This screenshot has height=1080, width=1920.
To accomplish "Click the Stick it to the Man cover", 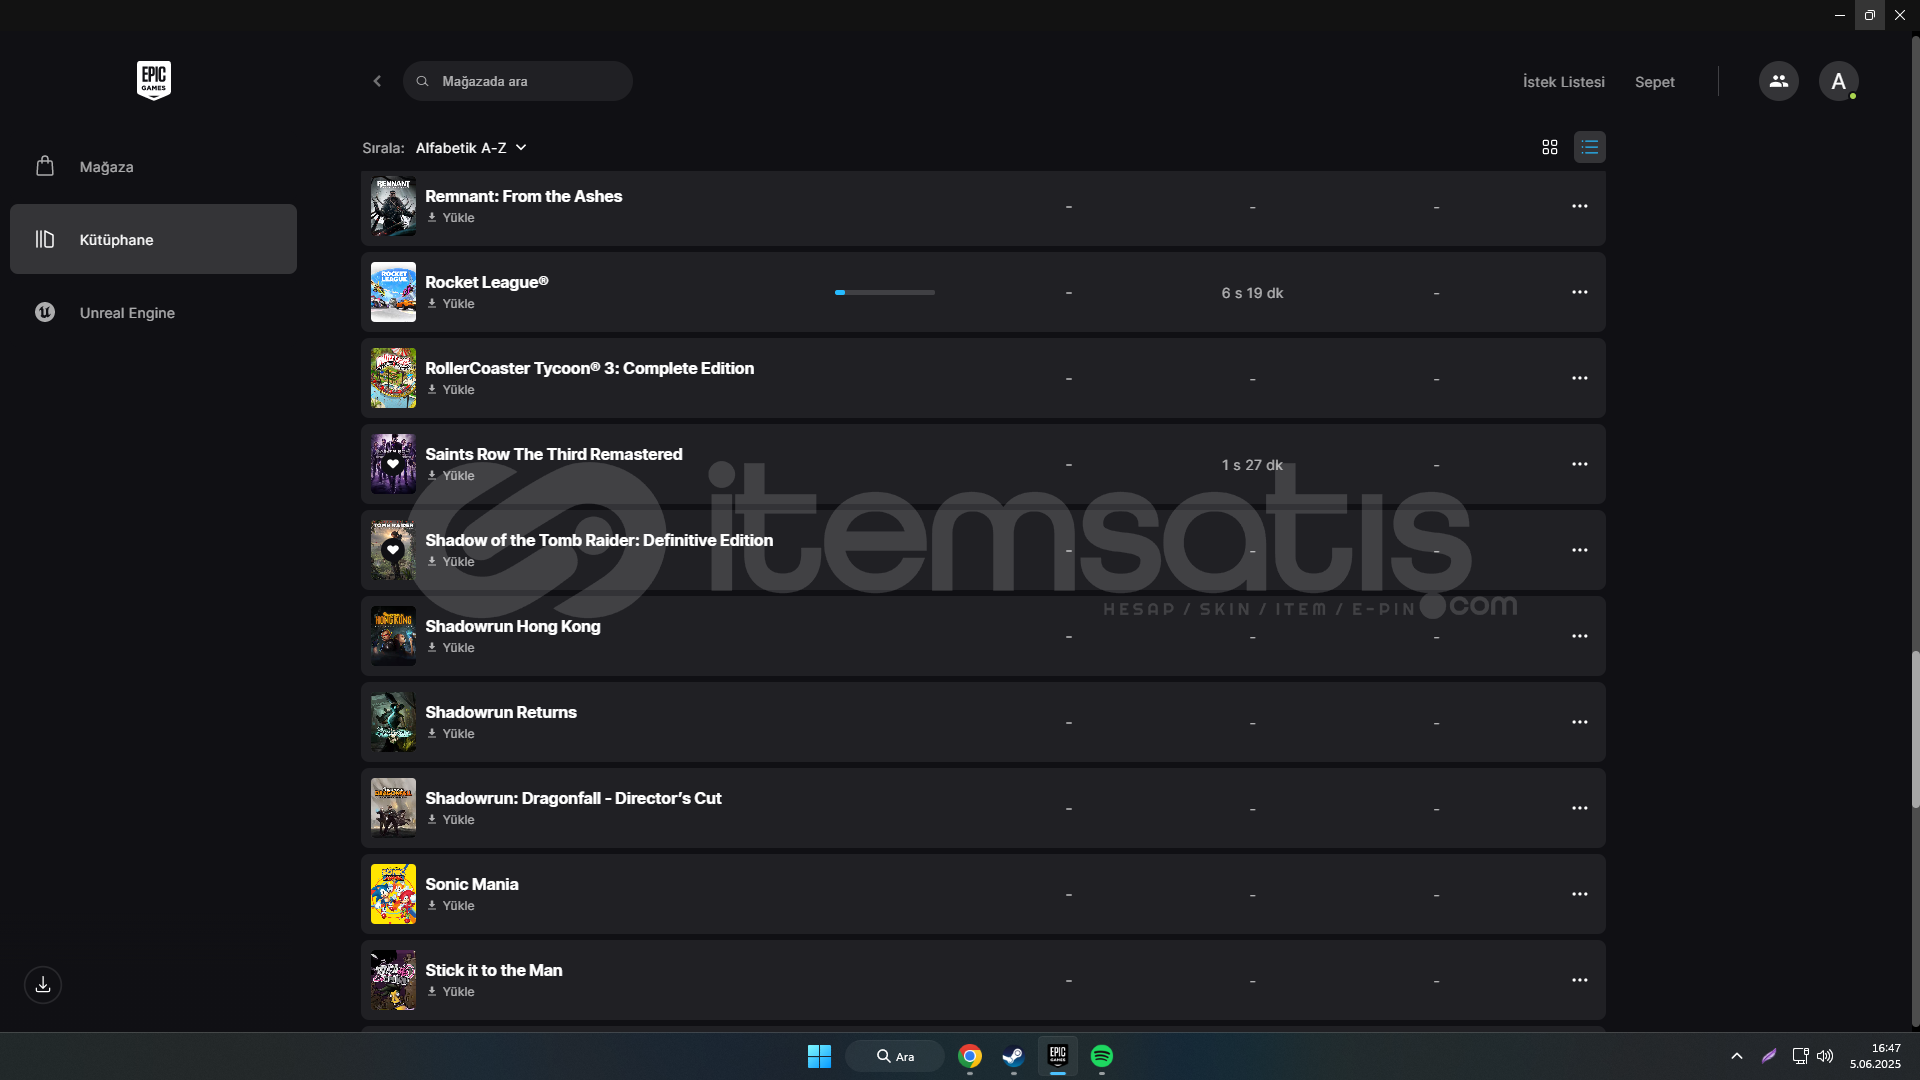I will 393,980.
